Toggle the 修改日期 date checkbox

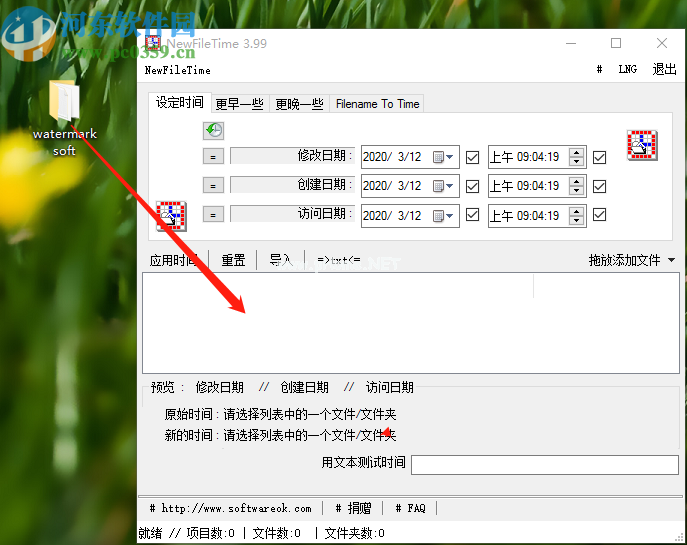coord(473,157)
